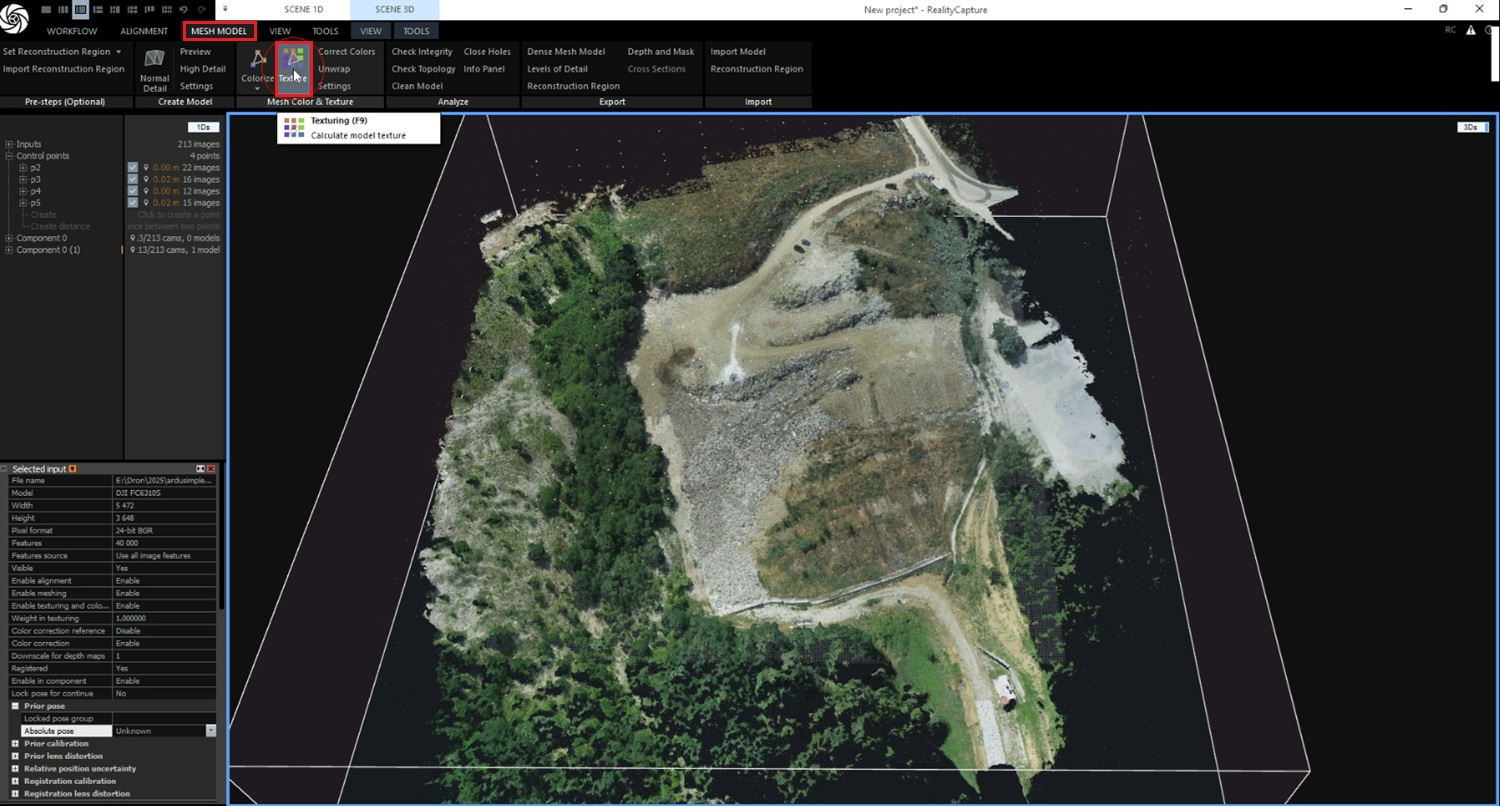1500x806 pixels.
Task: Click the 3Ds view label in viewport
Action: tap(1469, 127)
